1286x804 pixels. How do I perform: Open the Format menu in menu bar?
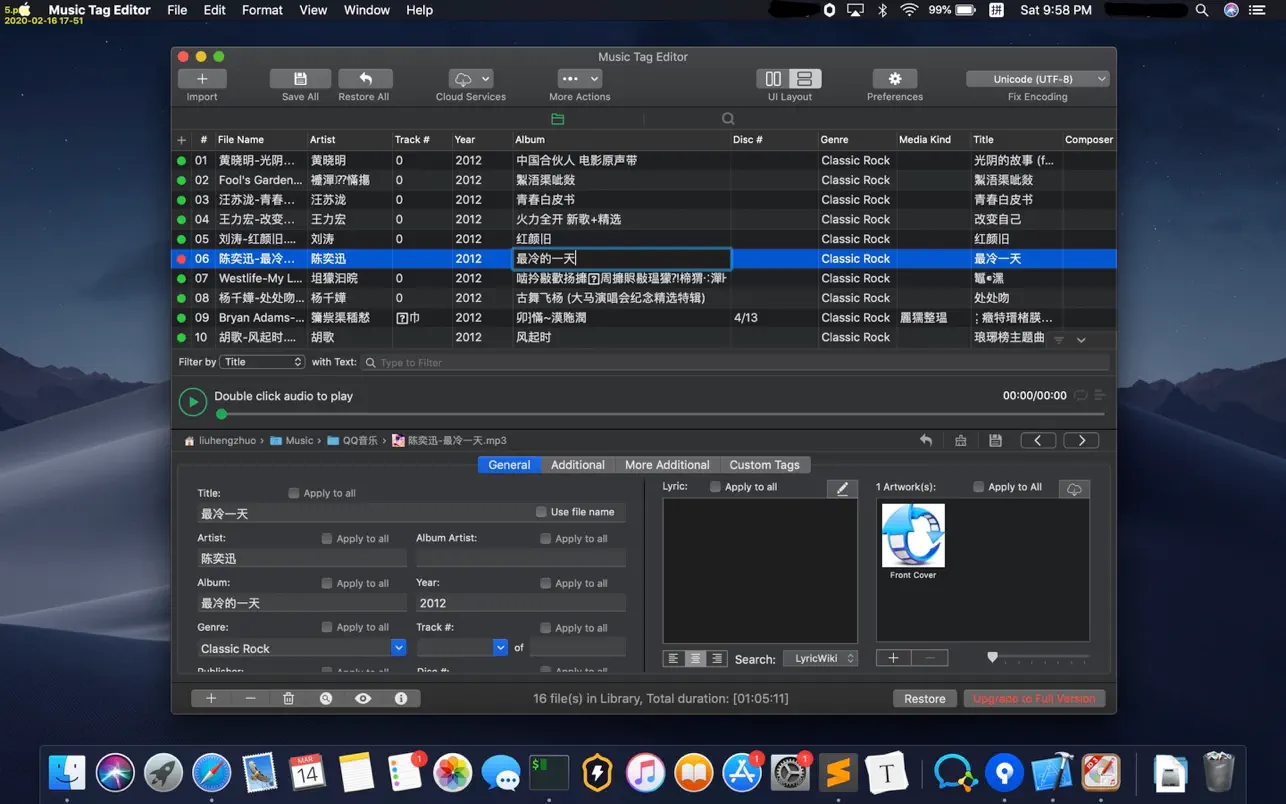[x=262, y=10]
